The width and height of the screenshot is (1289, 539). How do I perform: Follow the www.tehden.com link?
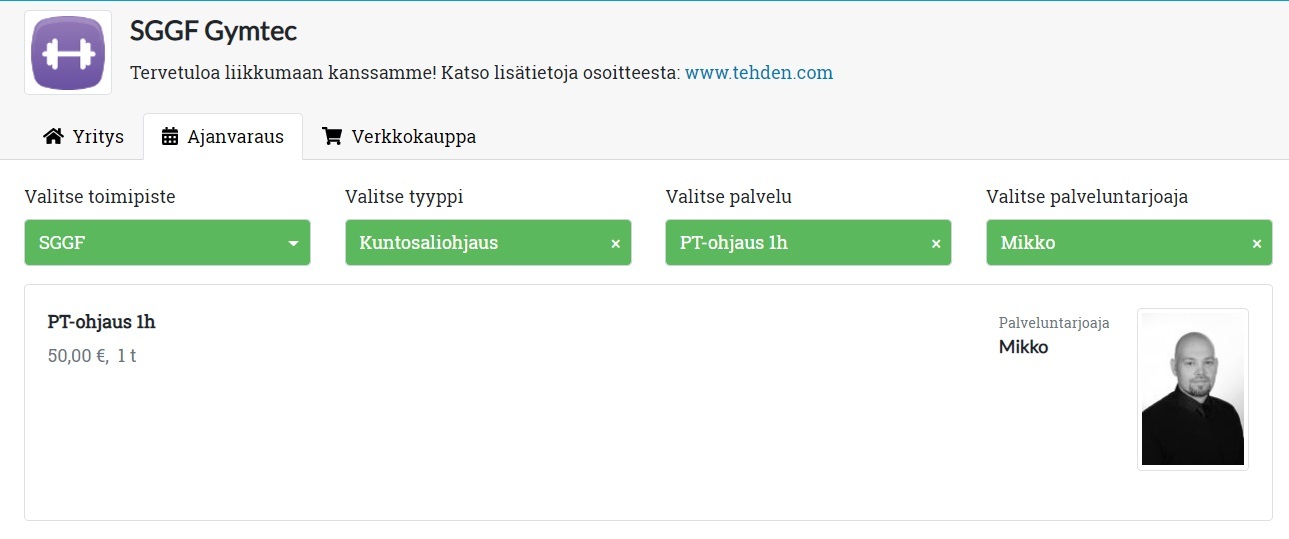tap(758, 73)
